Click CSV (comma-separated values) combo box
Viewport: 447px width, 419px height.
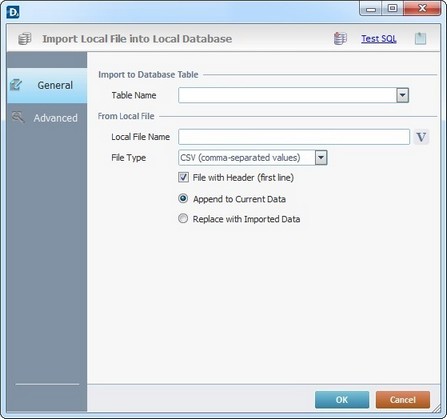point(253,158)
